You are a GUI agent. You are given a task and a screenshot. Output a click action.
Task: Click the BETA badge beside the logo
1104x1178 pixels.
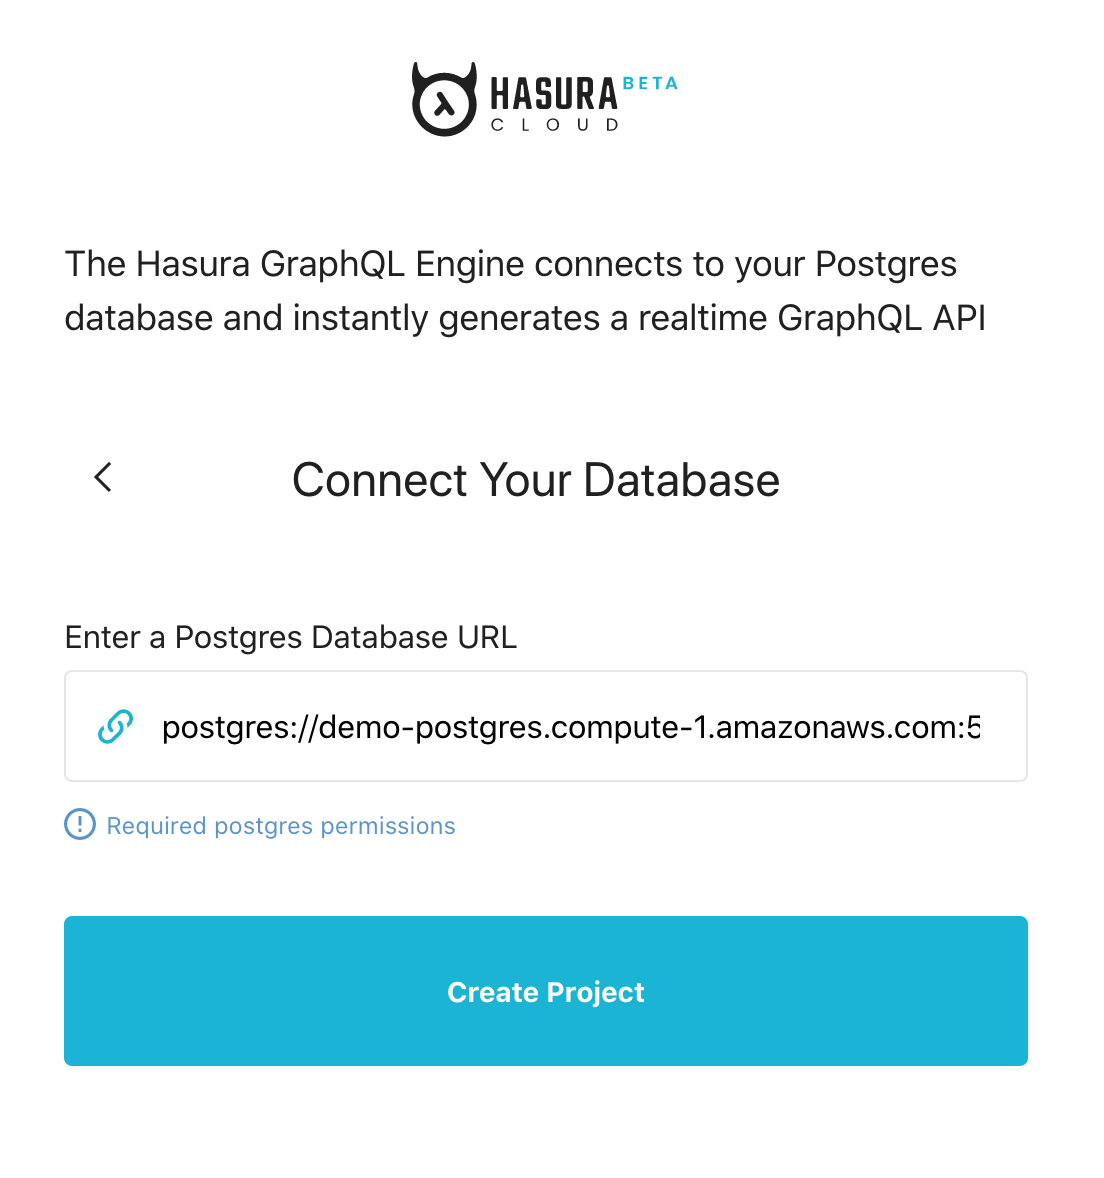650,84
